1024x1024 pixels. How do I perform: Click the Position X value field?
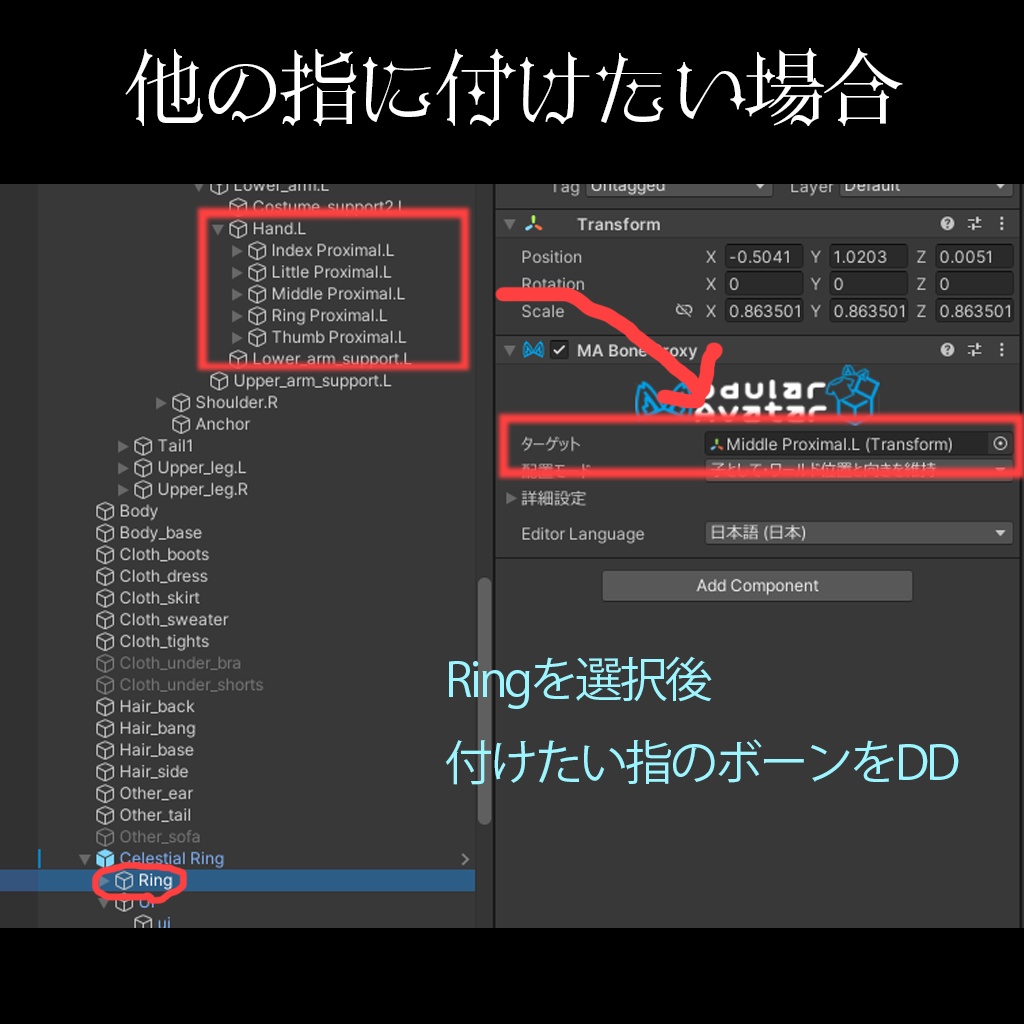click(x=763, y=257)
